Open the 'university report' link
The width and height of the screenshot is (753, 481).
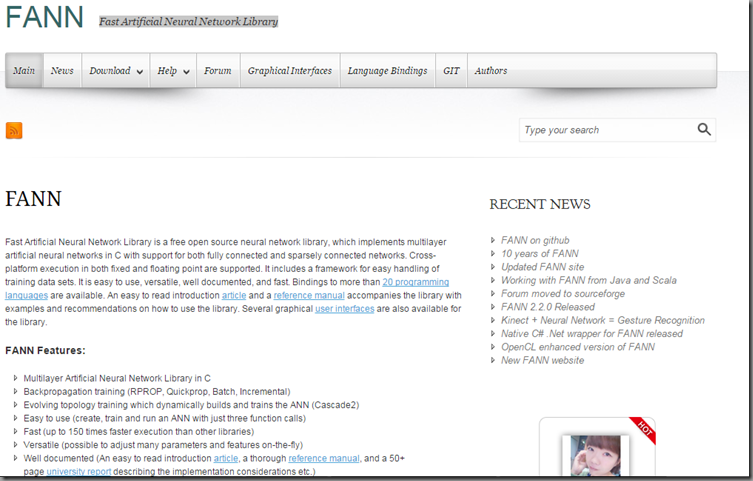tap(79, 472)
